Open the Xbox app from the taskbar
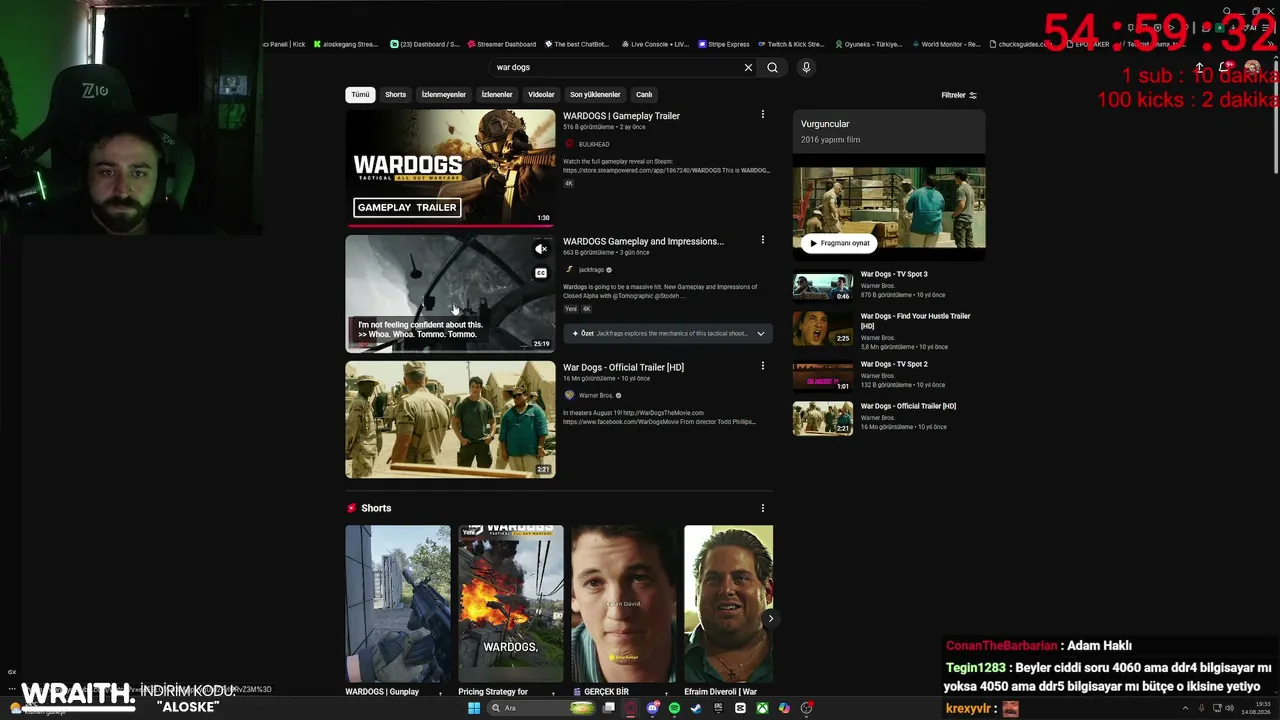Viewport: 1280px width, 720px height. click(x=762, y=708)
